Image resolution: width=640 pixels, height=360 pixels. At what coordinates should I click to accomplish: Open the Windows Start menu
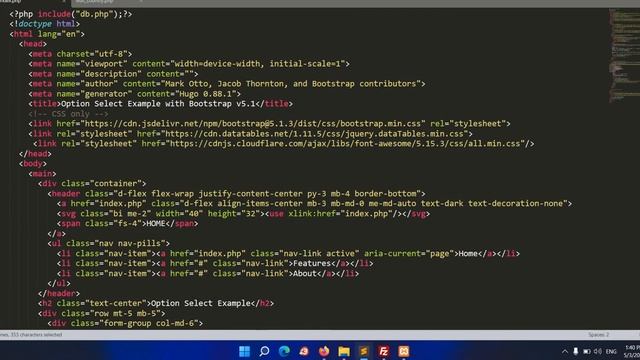(244, 351)
